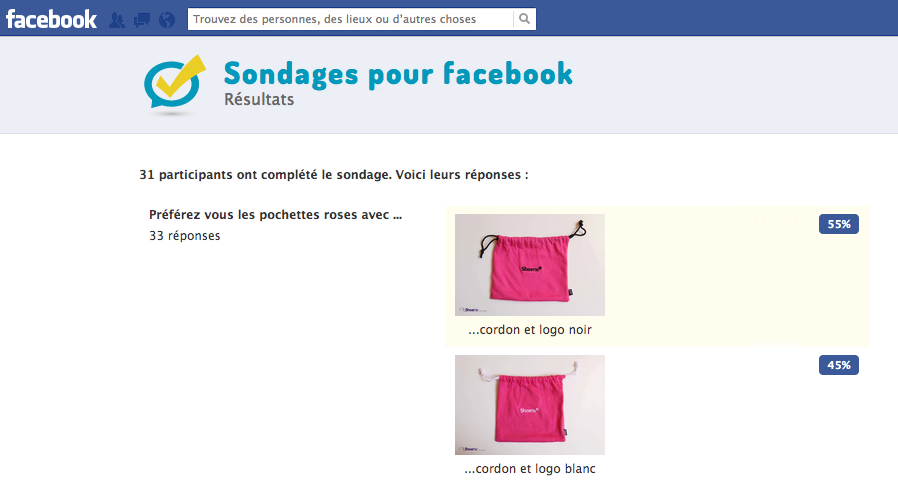
Task: Open the friend requests icon
Action: point(117,20)
